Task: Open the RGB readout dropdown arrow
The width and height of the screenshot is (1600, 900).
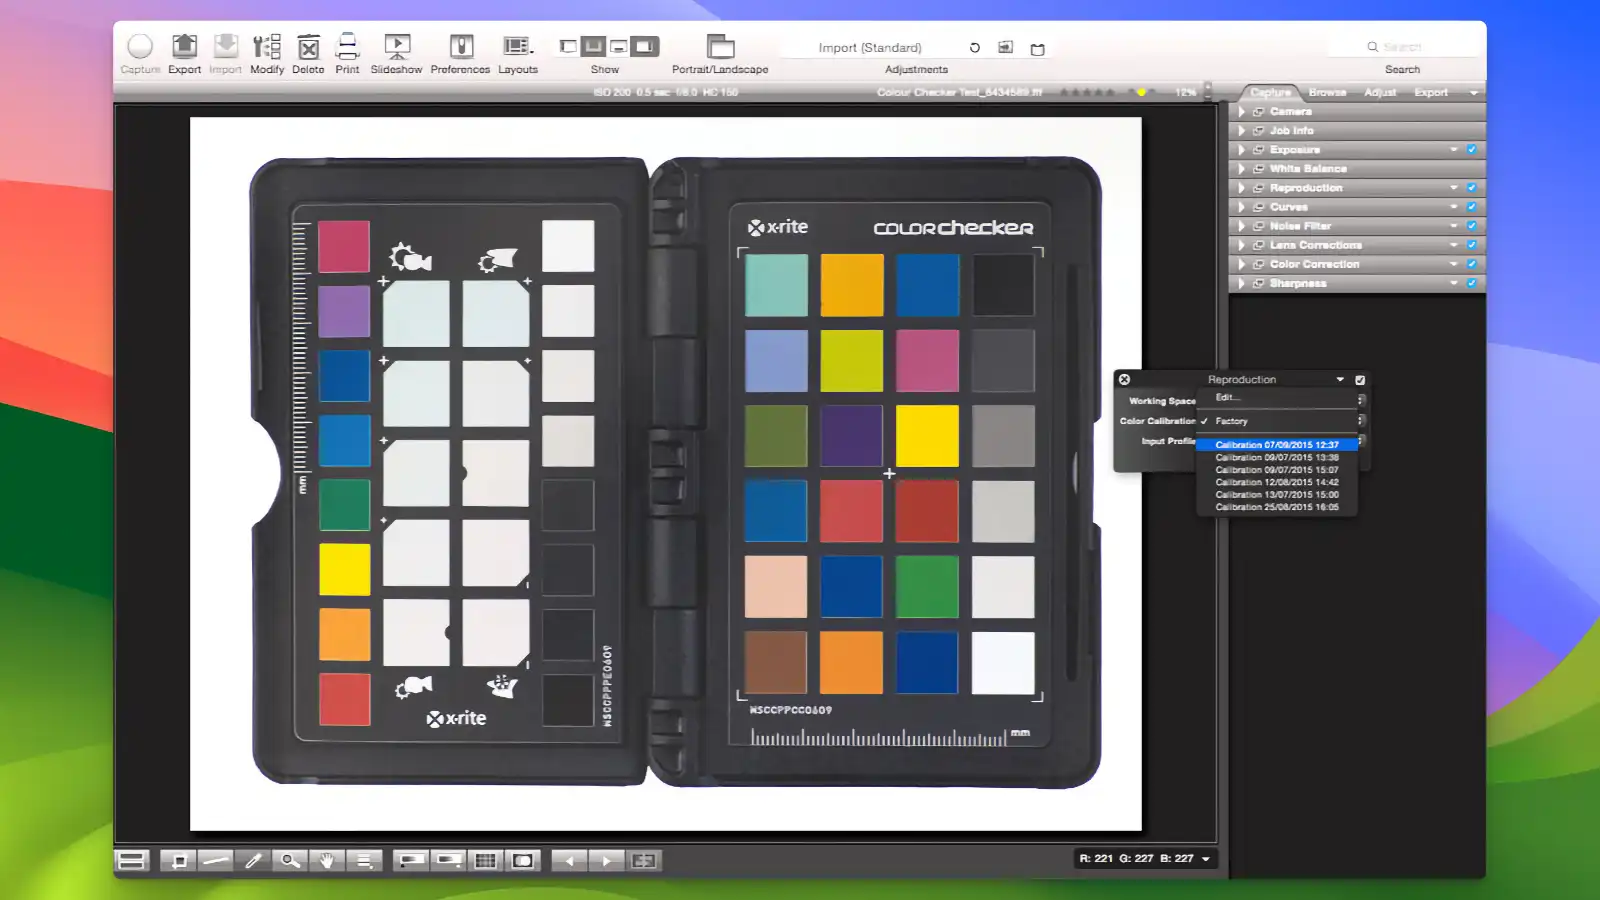Action: click(1206, 859)
